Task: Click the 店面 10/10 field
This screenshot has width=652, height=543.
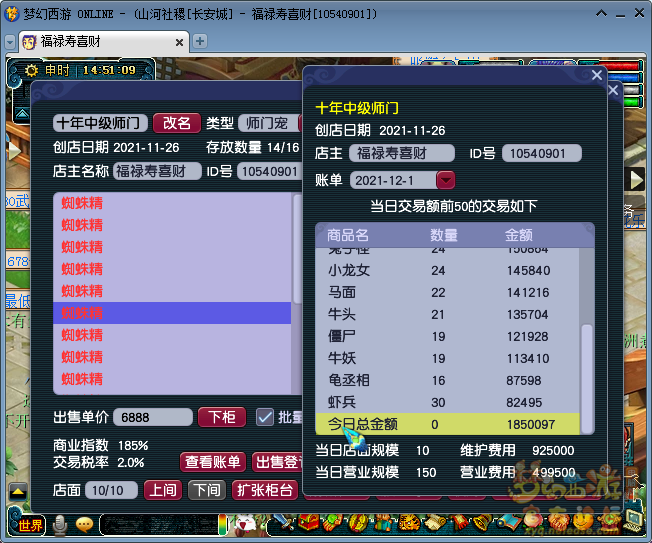Action: pyautogui.click(x=111, y=491)
